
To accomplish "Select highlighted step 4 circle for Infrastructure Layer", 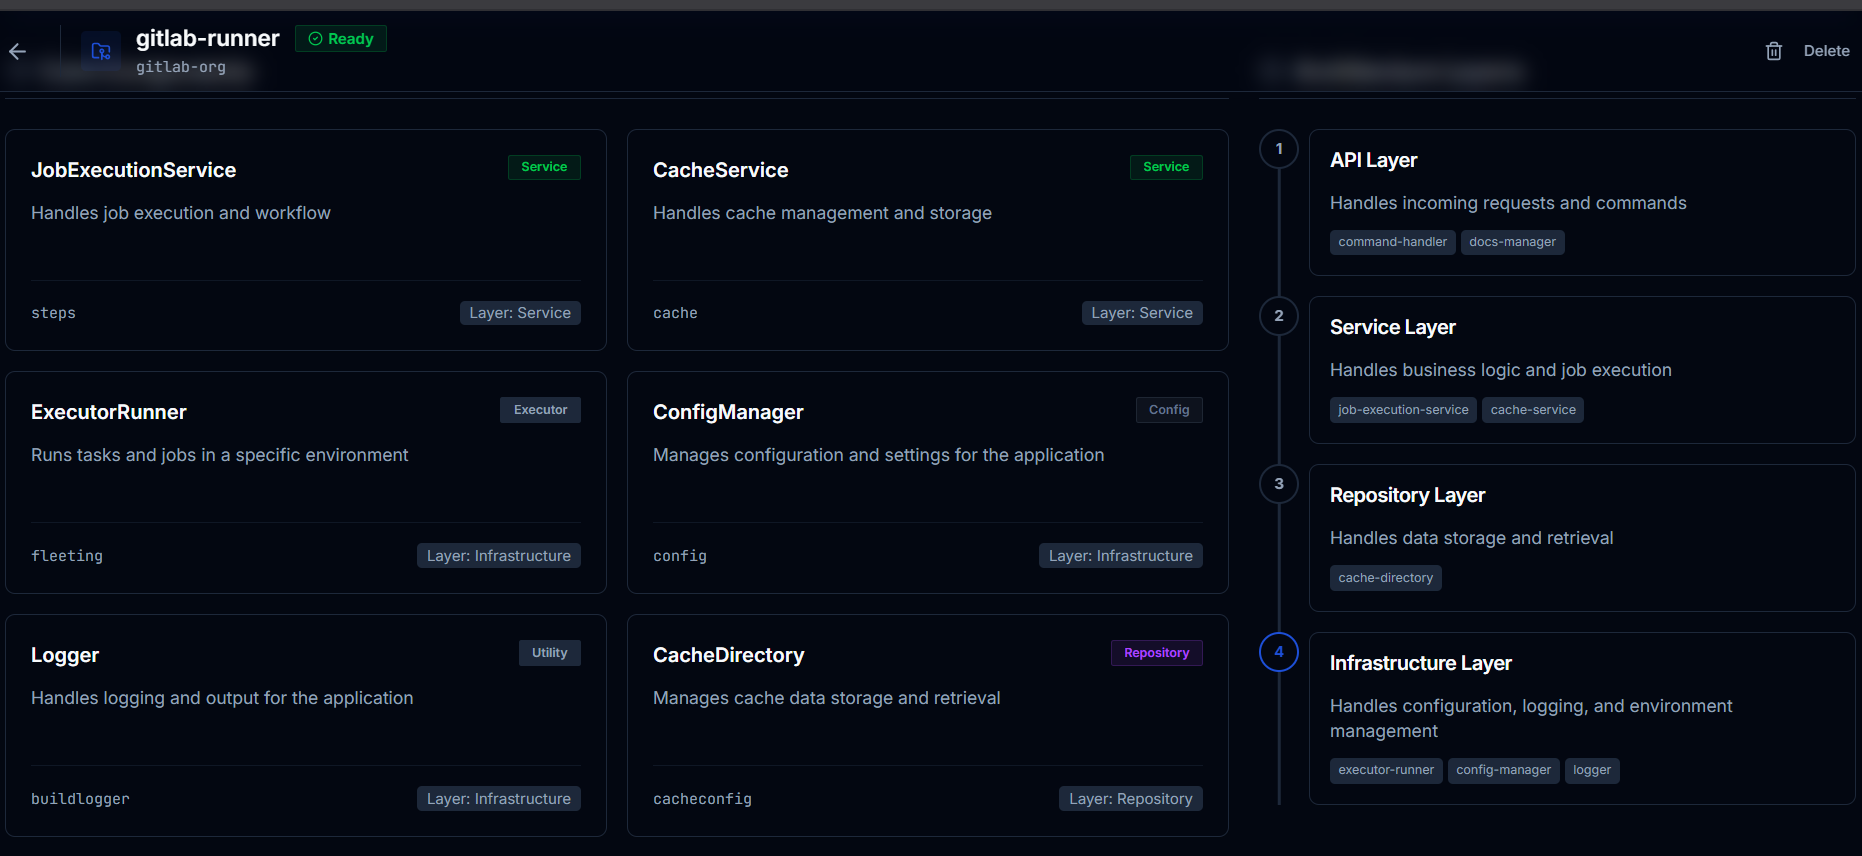I will (x=1279, y=652).
